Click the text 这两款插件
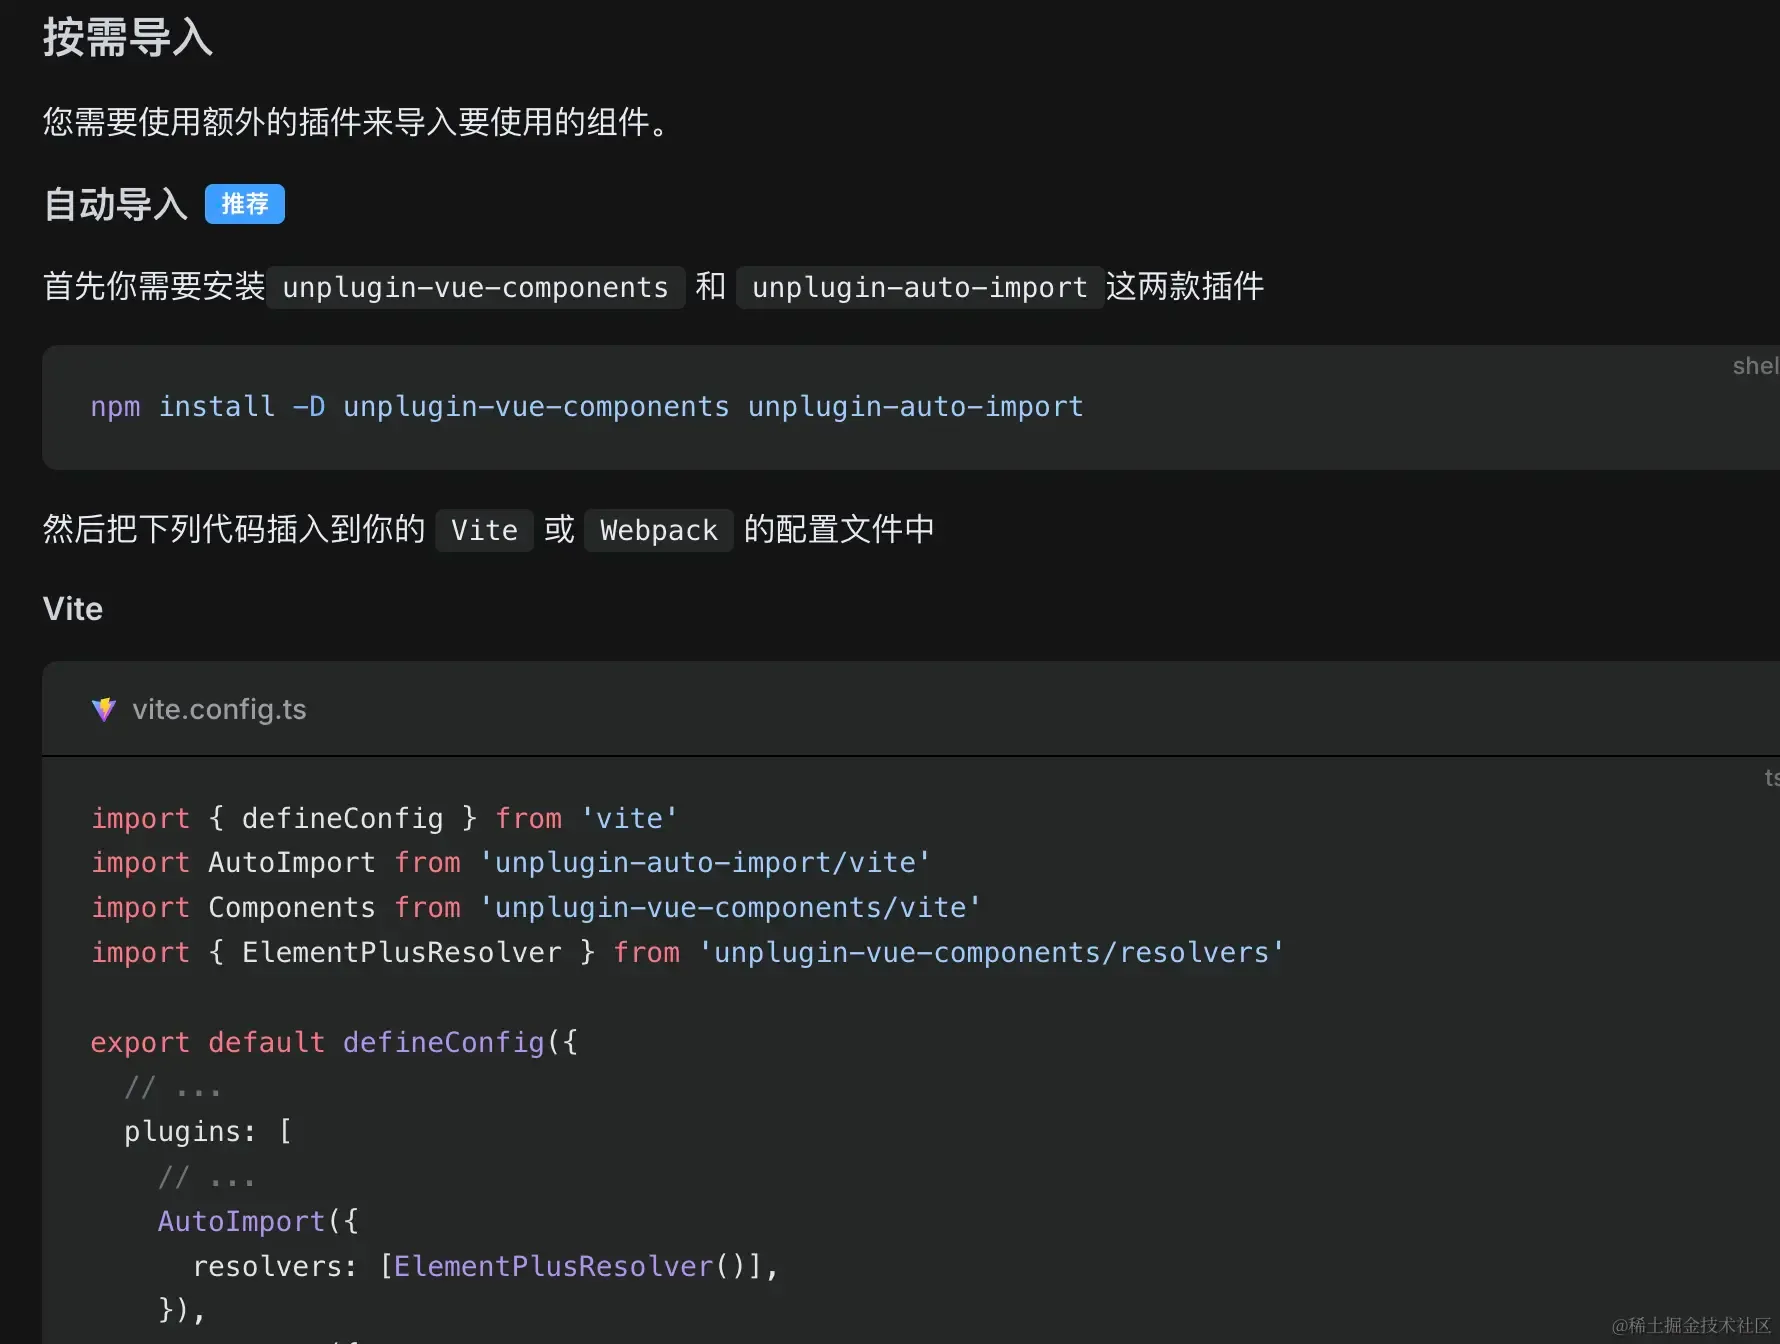The image size is (1780, 1344). 1185,287
